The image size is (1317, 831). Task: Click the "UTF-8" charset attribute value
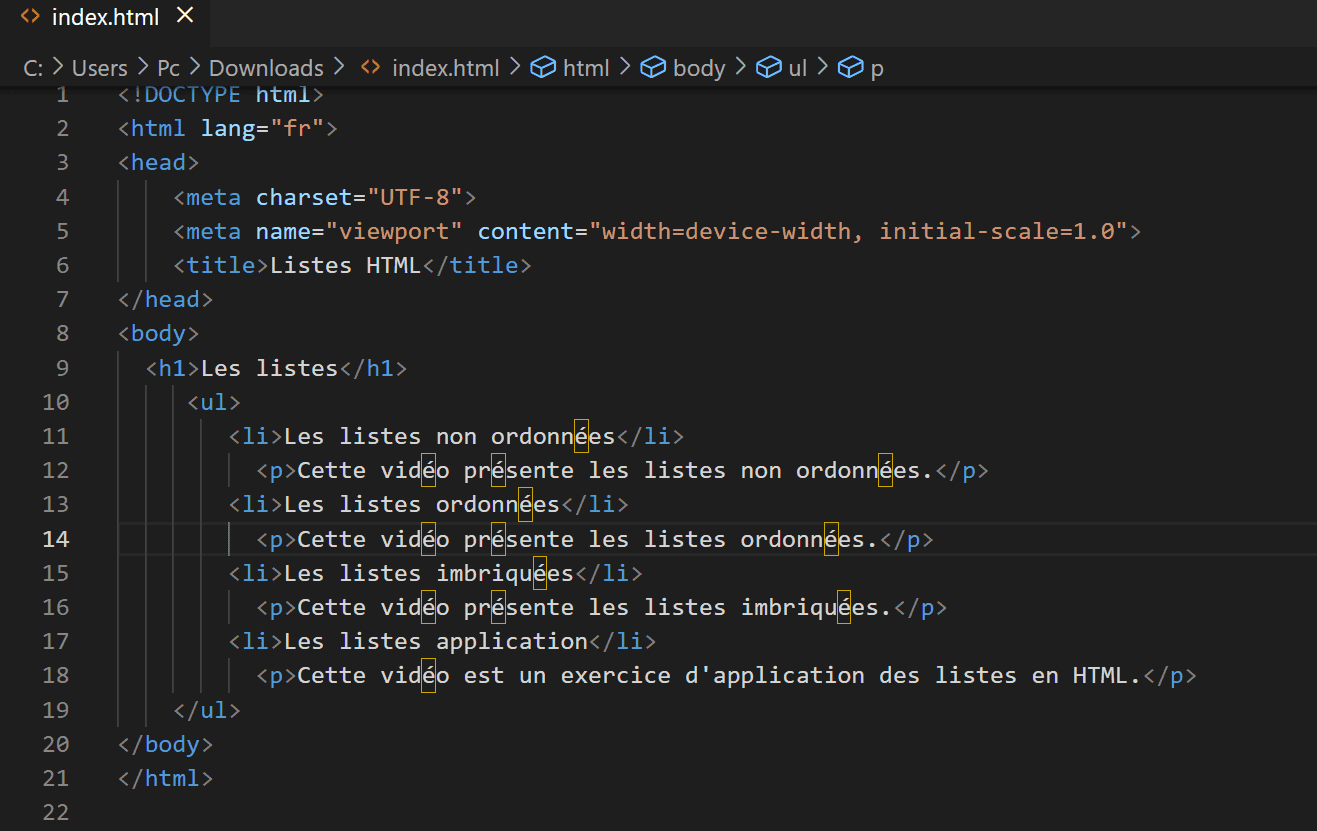(414, 197)
